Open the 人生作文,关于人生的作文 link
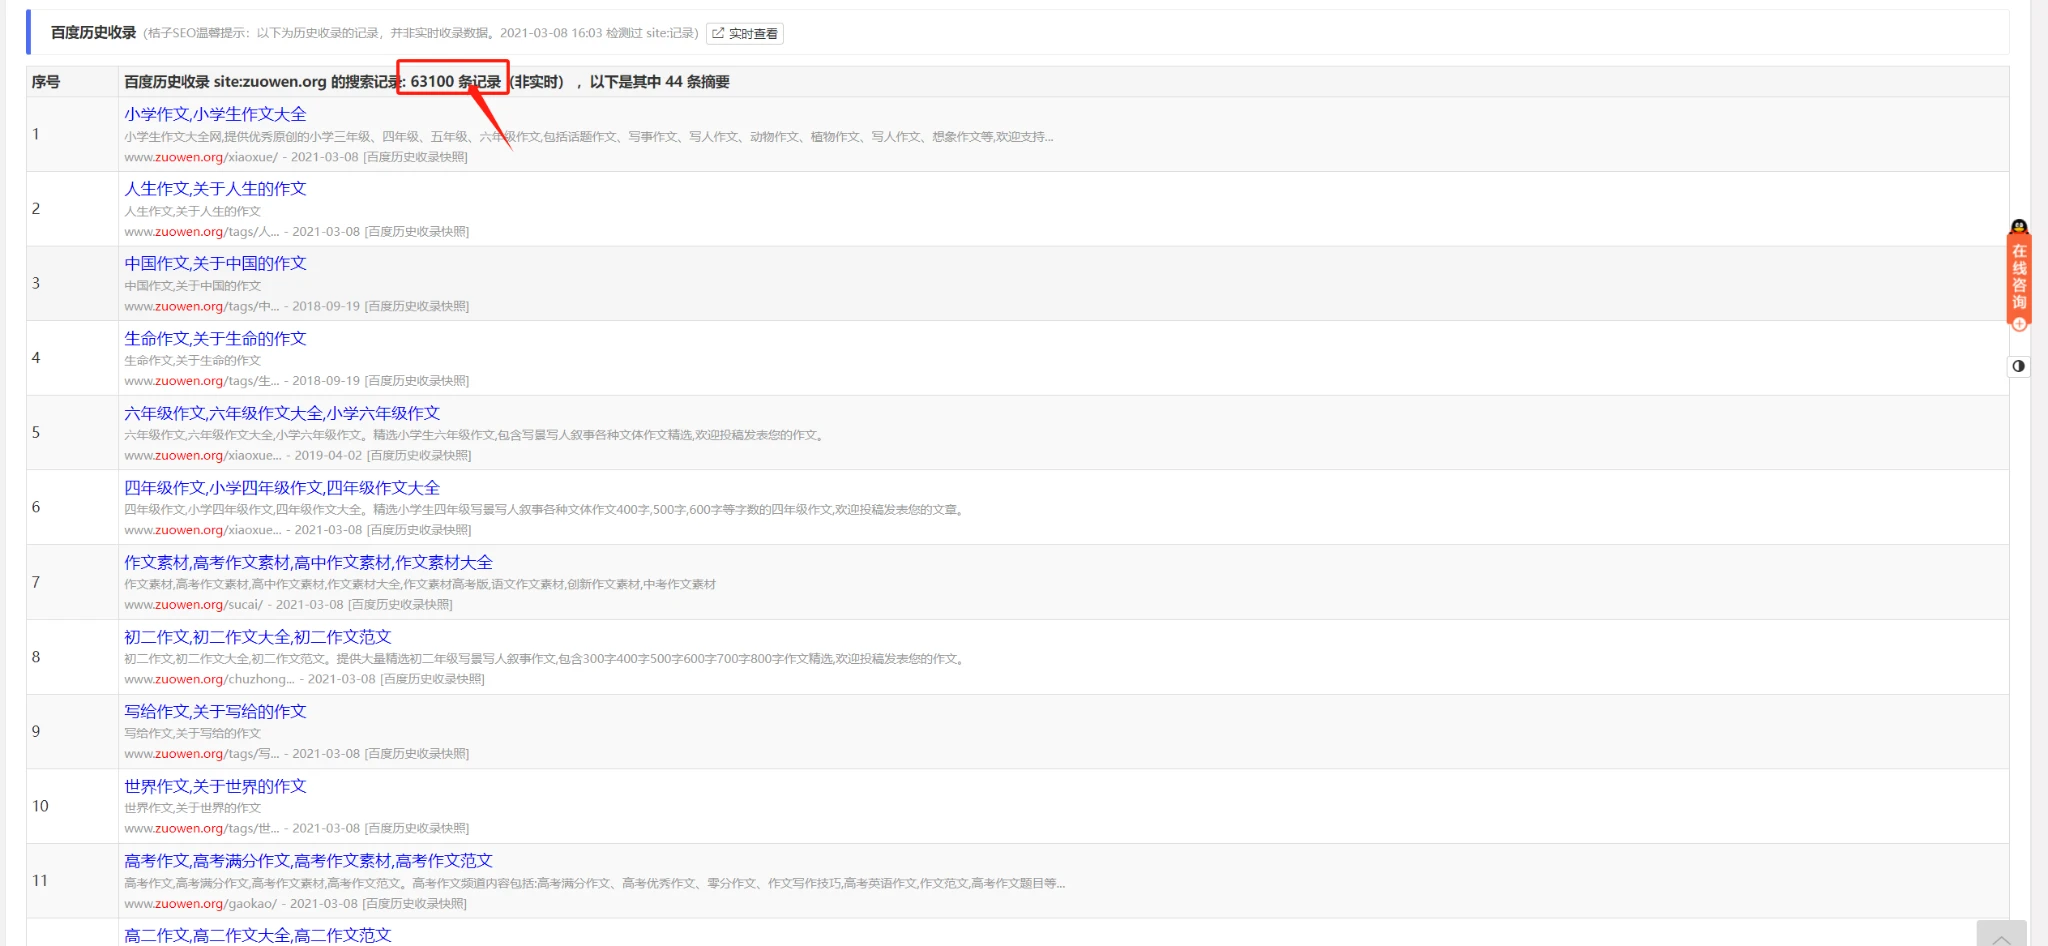 tap(215, 189)
